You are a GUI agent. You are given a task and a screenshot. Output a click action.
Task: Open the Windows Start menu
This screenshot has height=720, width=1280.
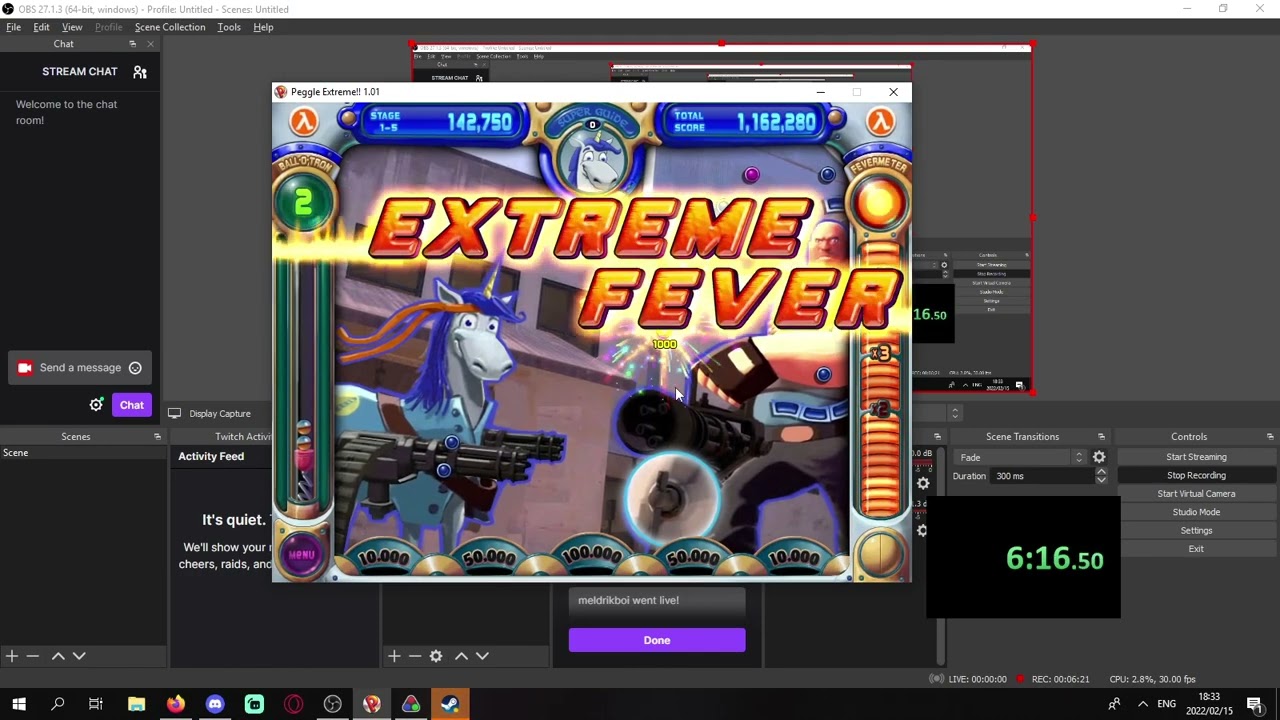[x=19, y=704]
